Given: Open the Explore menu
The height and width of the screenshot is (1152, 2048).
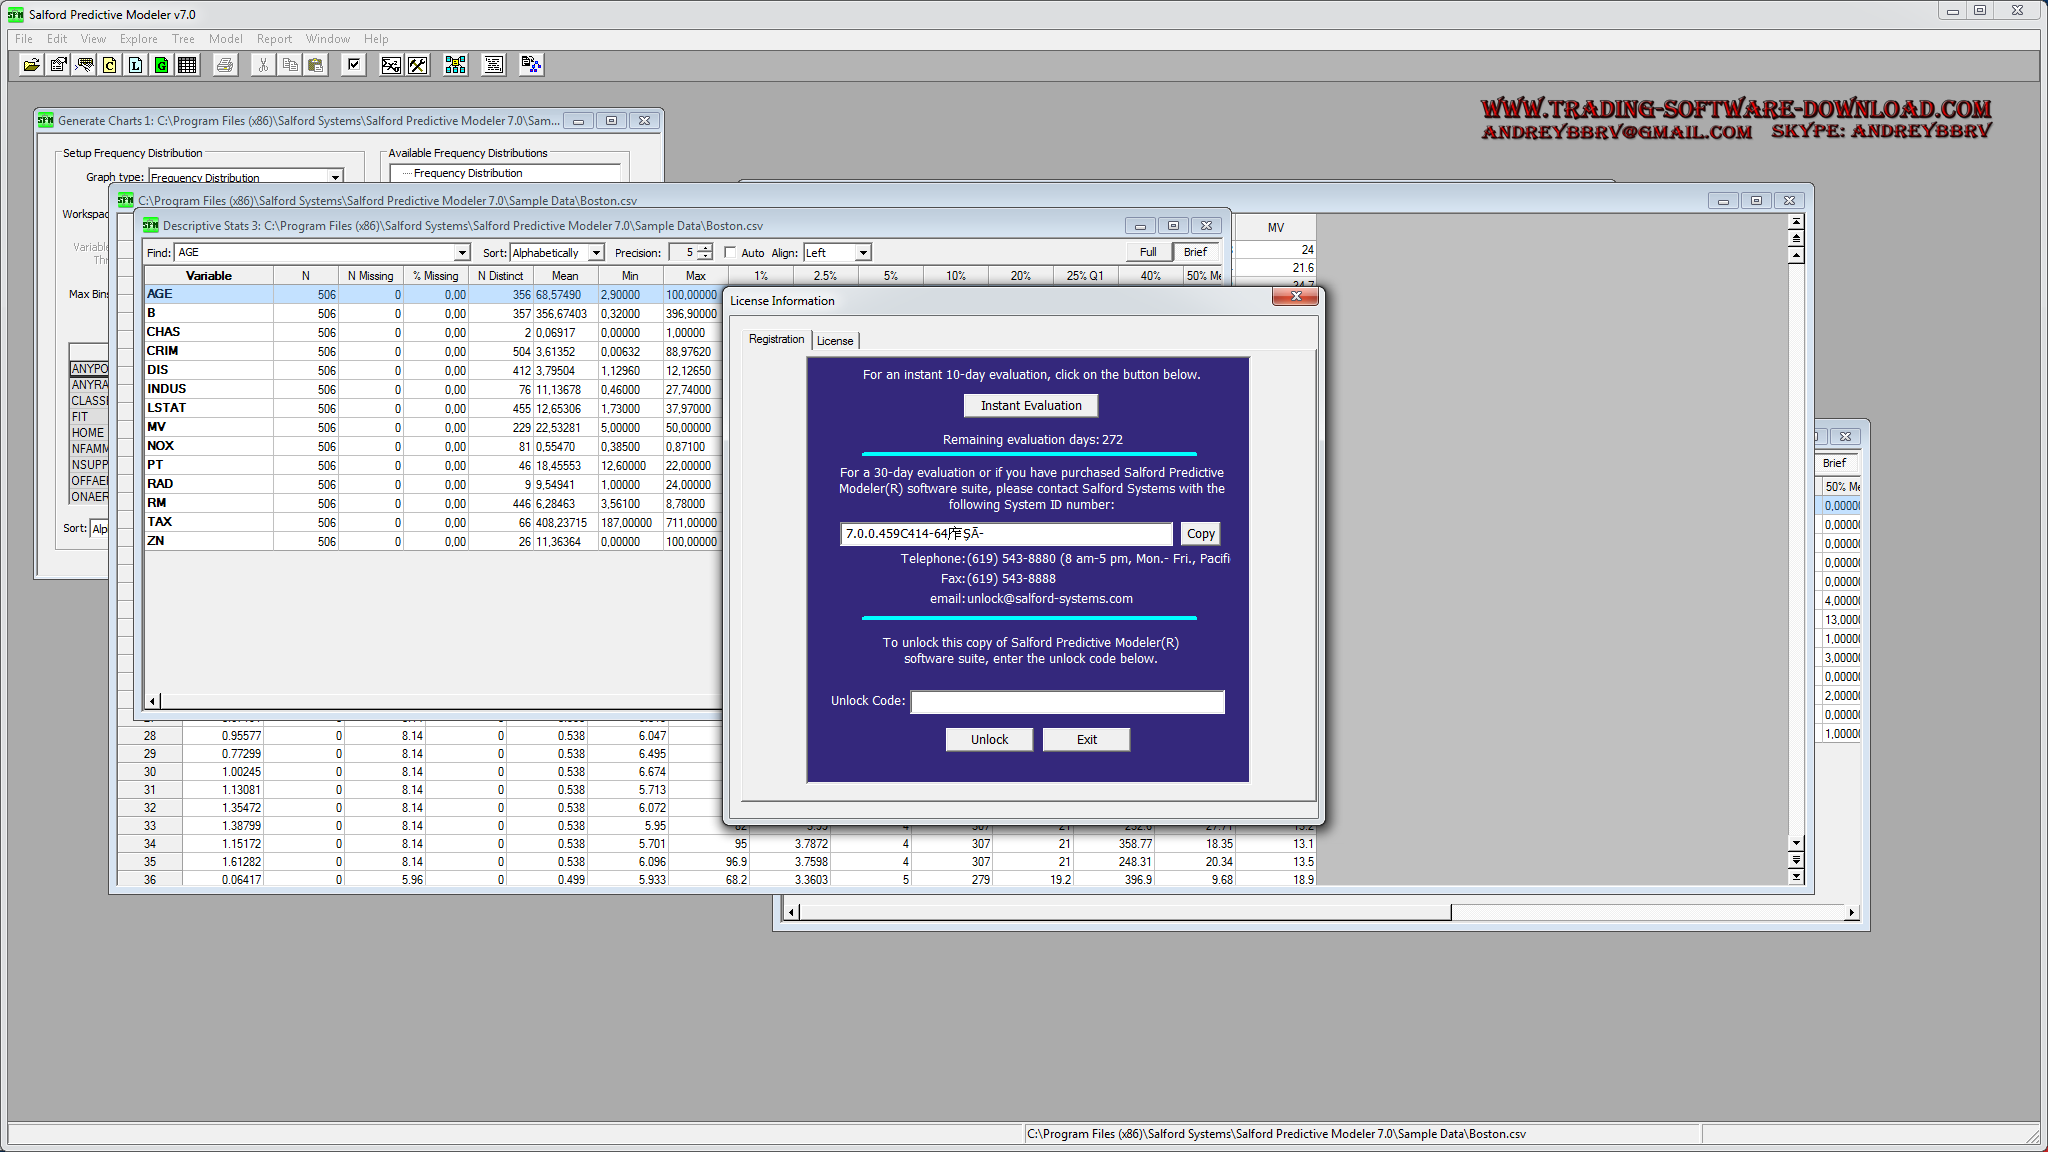Looking at the screenshot, I should [138, 39].
